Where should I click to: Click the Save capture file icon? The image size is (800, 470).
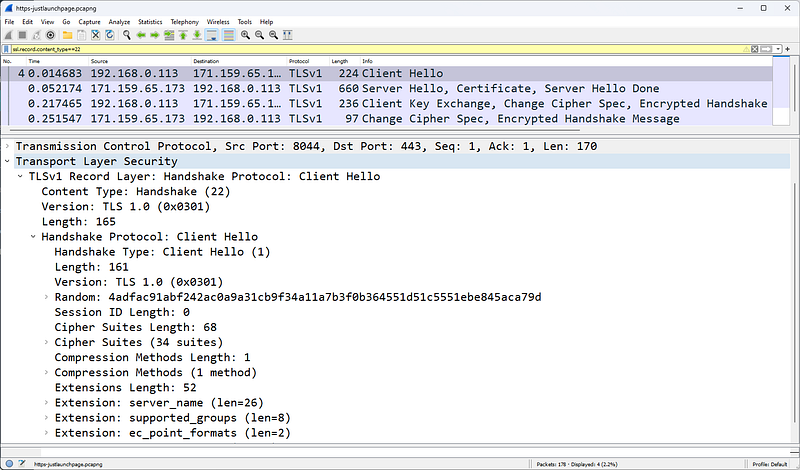(x=81, y=35)
